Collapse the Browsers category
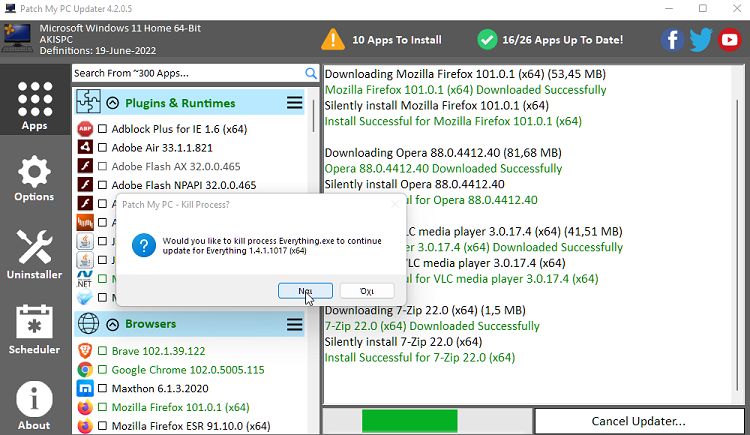This screenshot has height=435, width=750. [112, 324]
